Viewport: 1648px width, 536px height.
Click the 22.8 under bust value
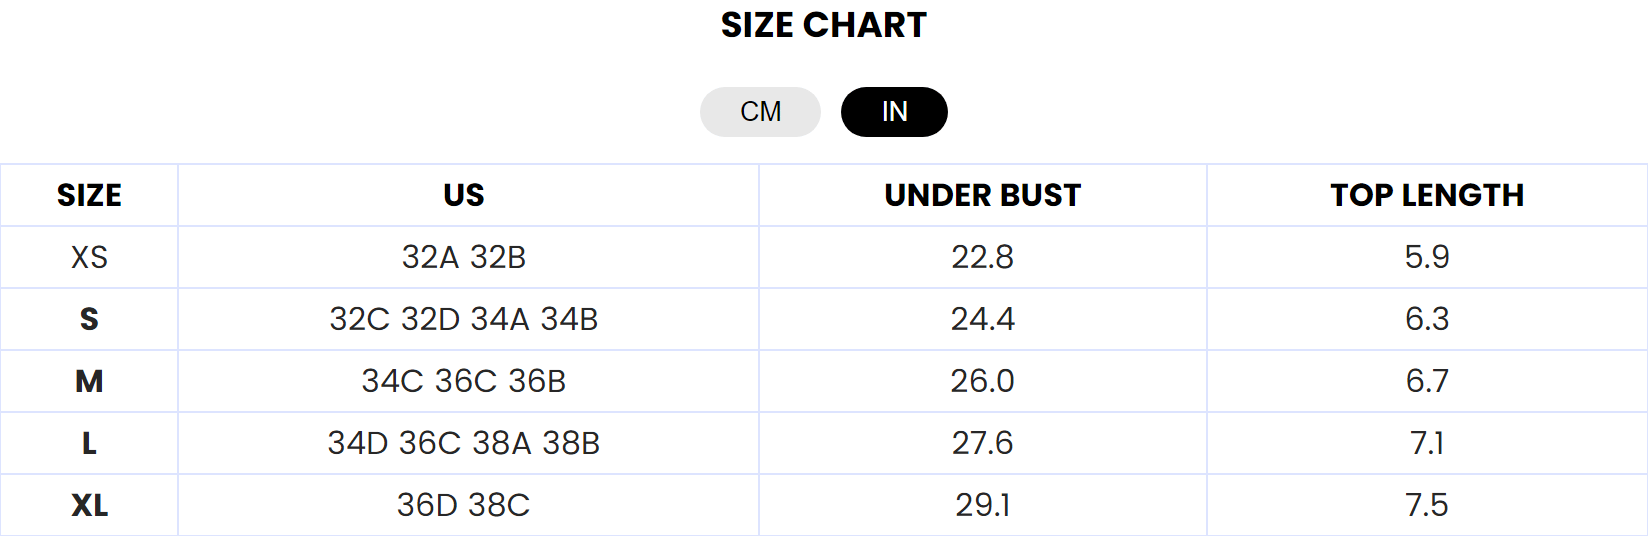(983, 257)
